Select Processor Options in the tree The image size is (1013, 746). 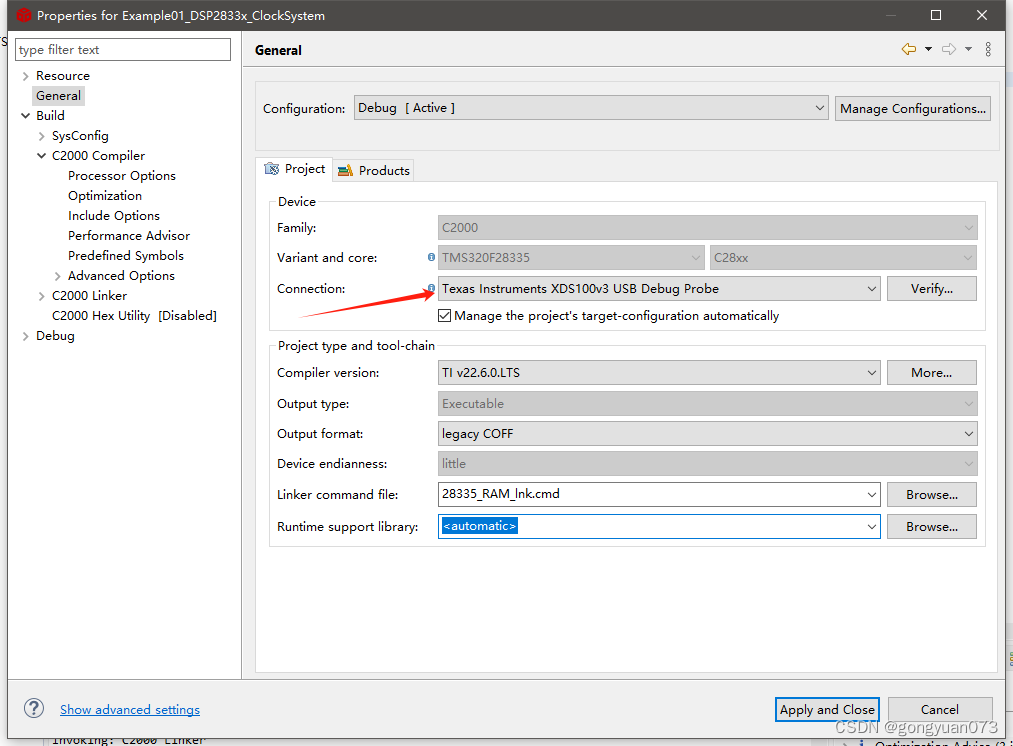click(121, 176)
